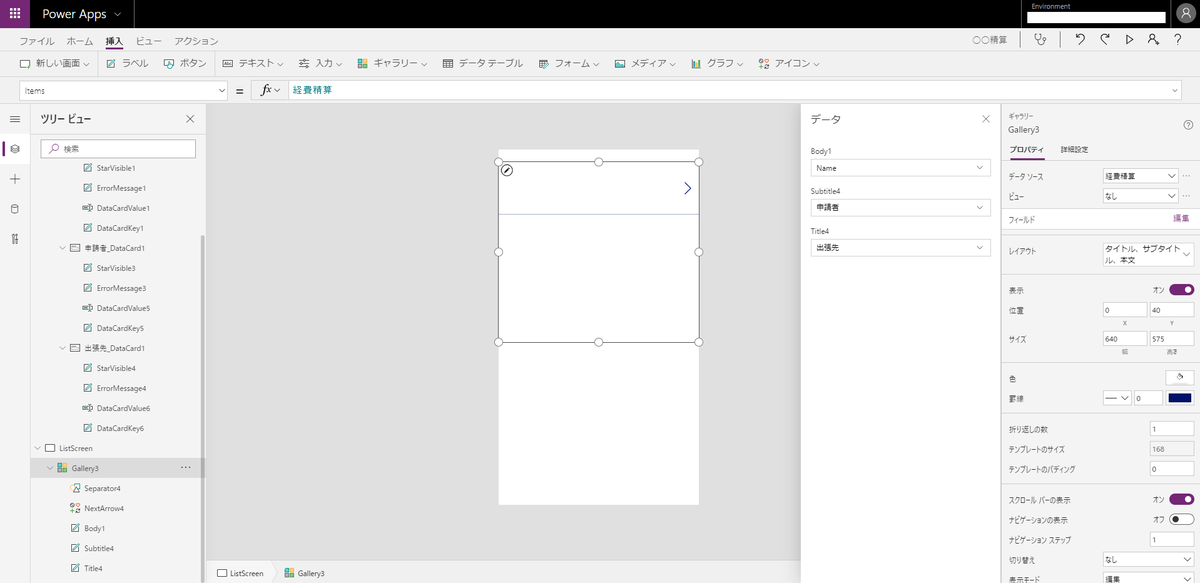This screenshot has width=1200, height=583.
Task: Click the NextArrow chevron in the gallery
Action: [x=687, y=188]
